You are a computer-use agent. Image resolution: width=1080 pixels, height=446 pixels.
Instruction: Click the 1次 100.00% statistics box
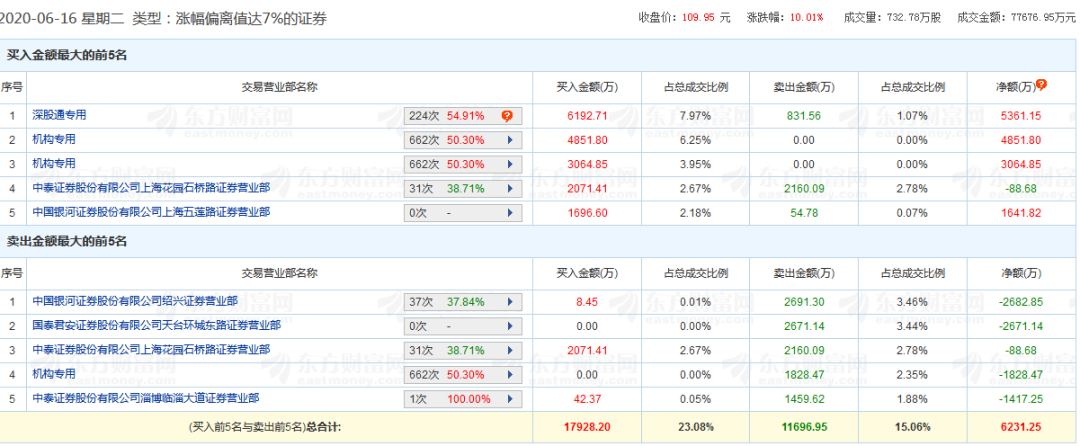coord(455,398)
